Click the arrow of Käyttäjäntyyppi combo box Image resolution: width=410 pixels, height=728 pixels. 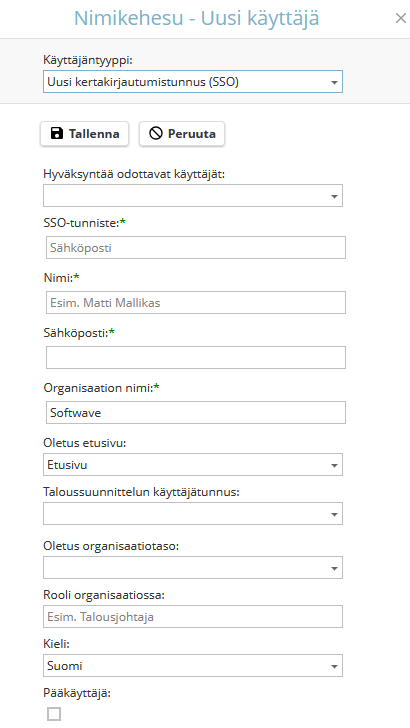coord(334,83)
